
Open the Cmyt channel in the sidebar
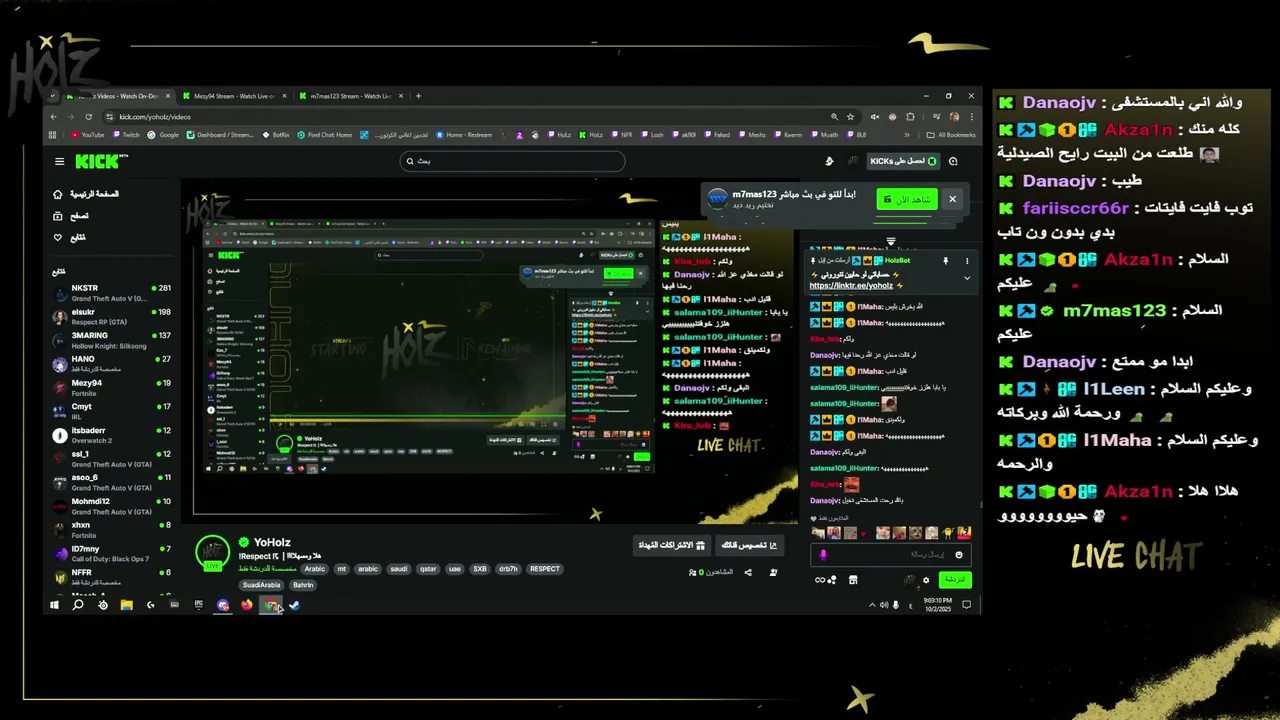point(112,412)
